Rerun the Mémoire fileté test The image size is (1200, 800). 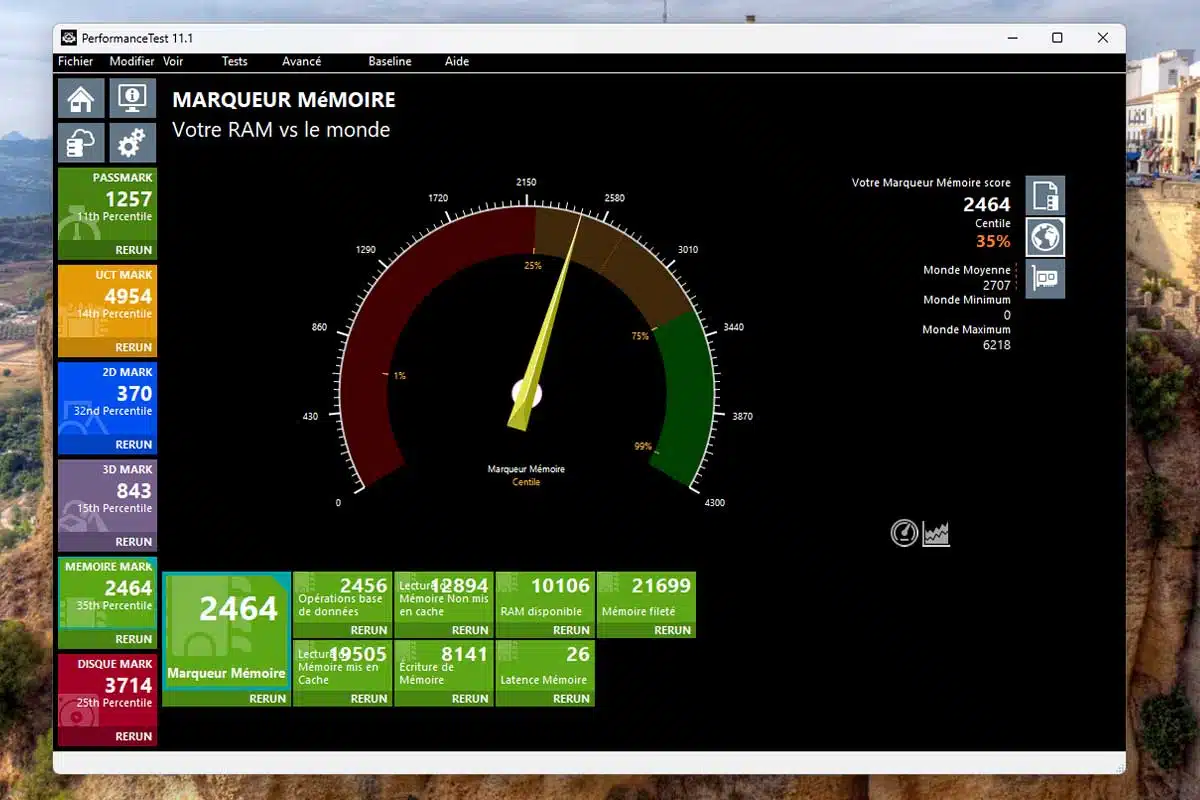[x=672, y=630]
